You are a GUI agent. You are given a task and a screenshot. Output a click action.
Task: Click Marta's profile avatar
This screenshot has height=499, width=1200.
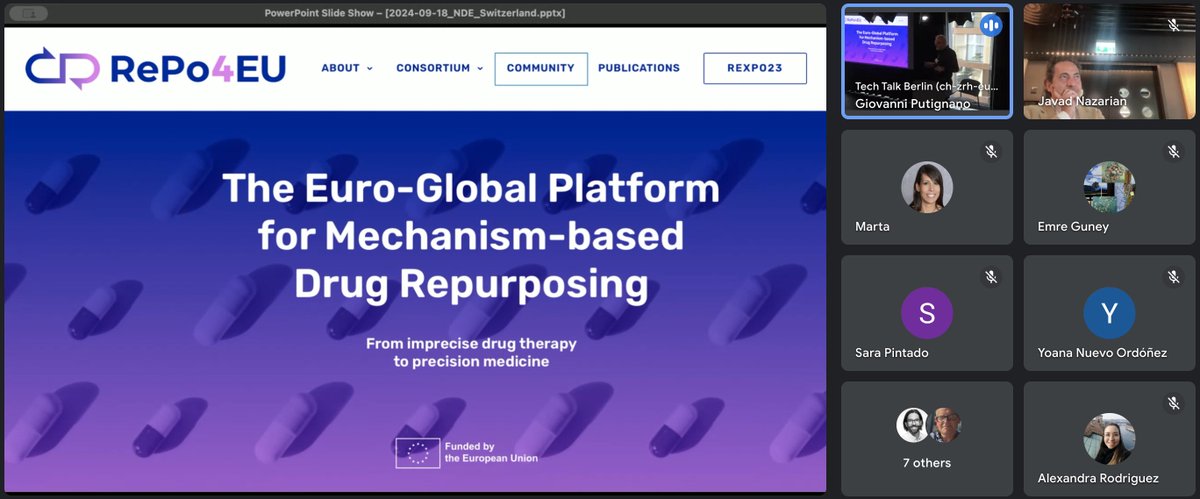tap(927, 187)
